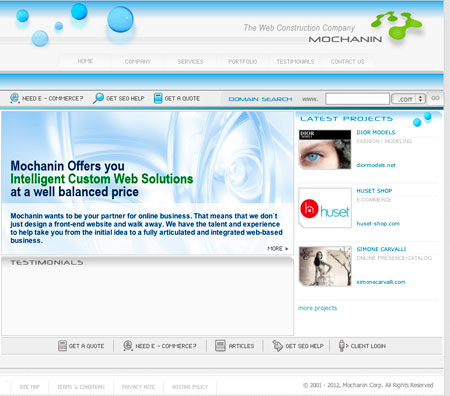The height and width of the screenshot is (396, 450).
Task: Open the Dior Models project thumbnail
Action: (x=325, y=150)
